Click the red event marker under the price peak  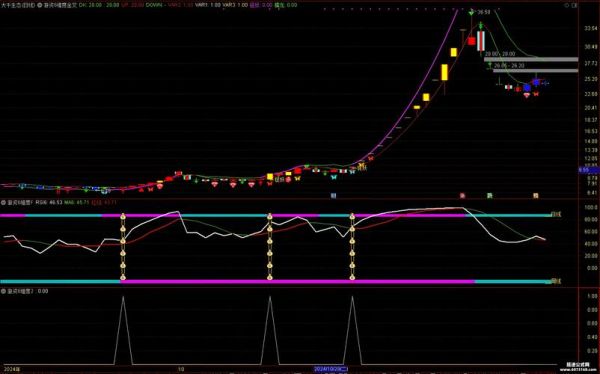click(462, 196)
